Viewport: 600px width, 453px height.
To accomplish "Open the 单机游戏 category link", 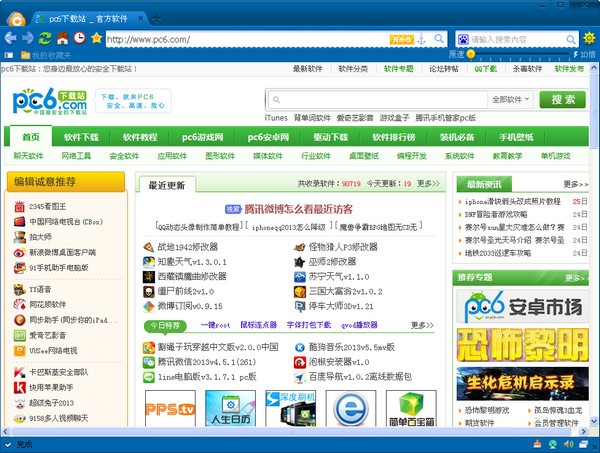I will pos(555,156).
